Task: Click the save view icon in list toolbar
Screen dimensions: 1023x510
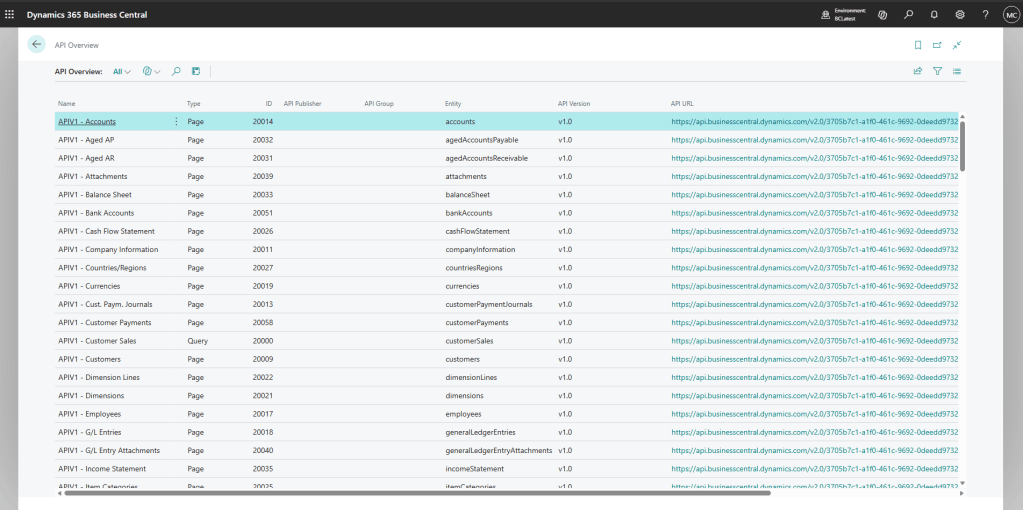Action: [196, 72]
